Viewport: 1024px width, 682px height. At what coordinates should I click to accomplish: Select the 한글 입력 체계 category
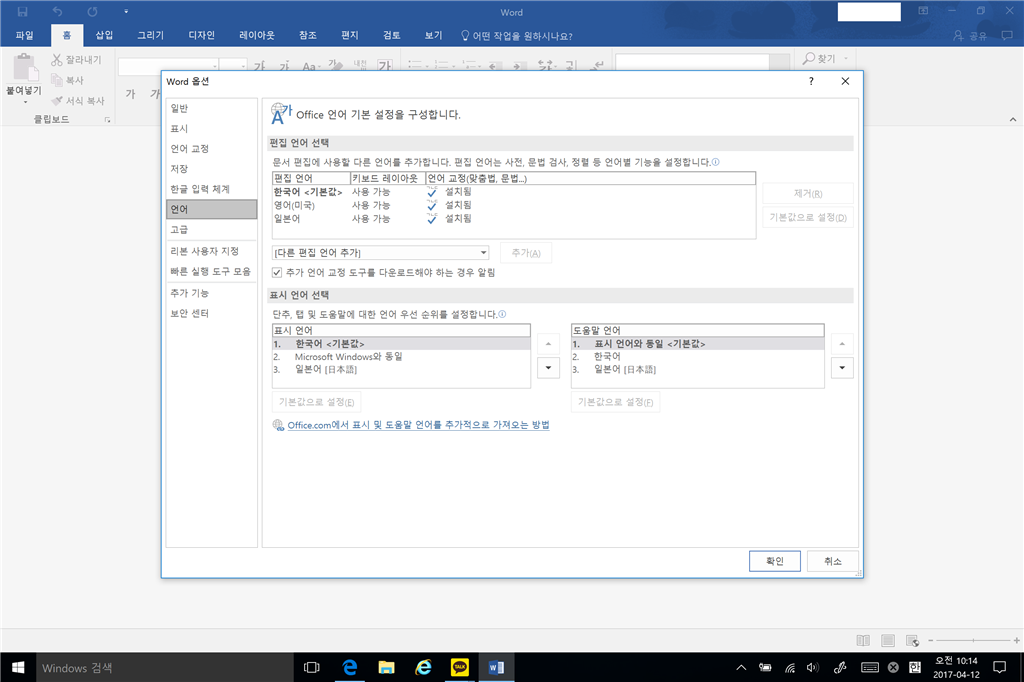click(x=212, y=189)
